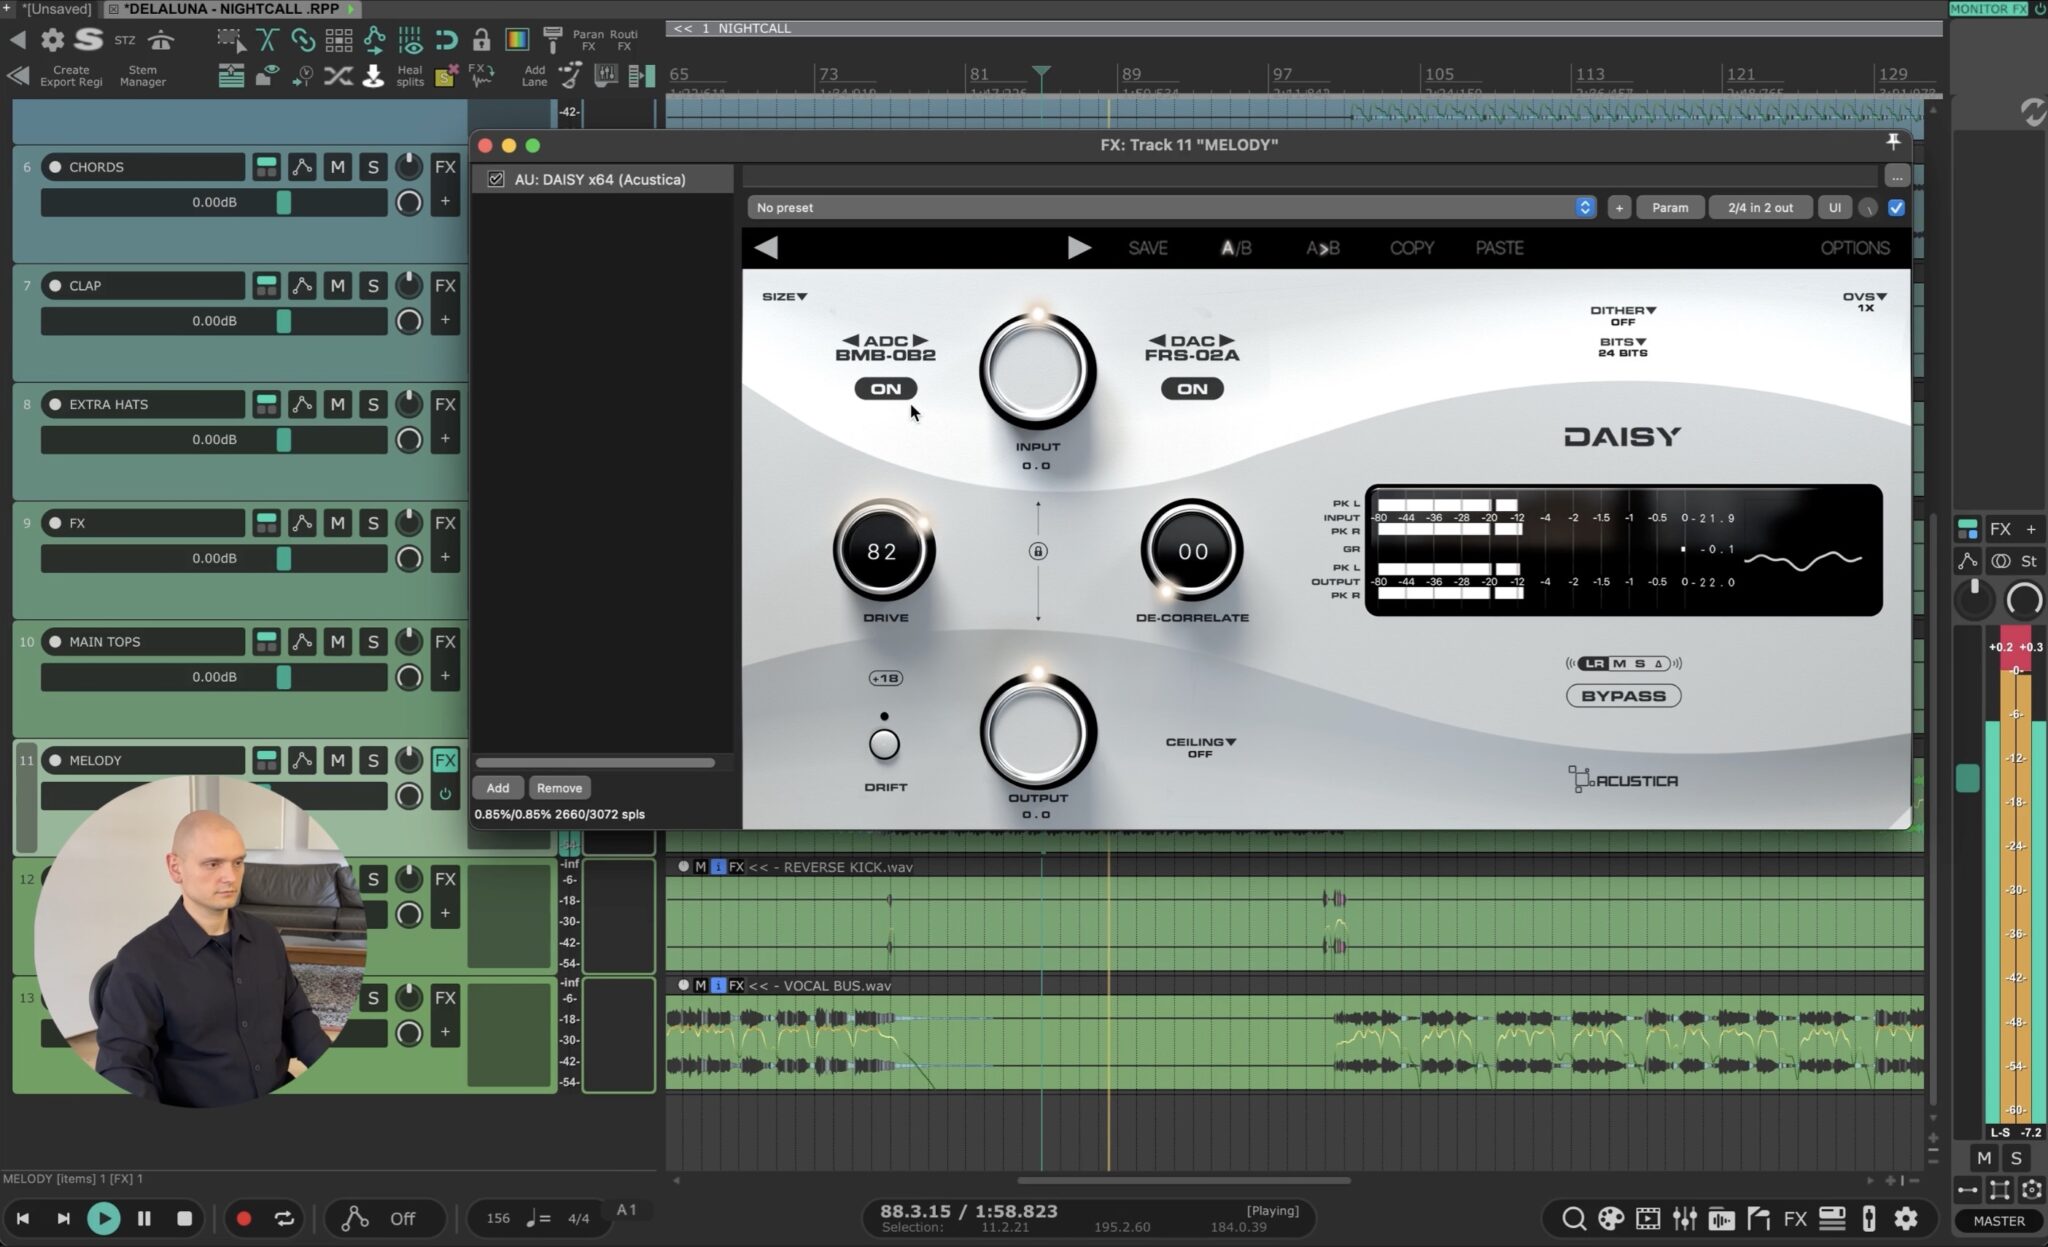This screenshot has width=2048, height=1247.
Task: Click the Remove button under FX list
Action: (559, 788)
